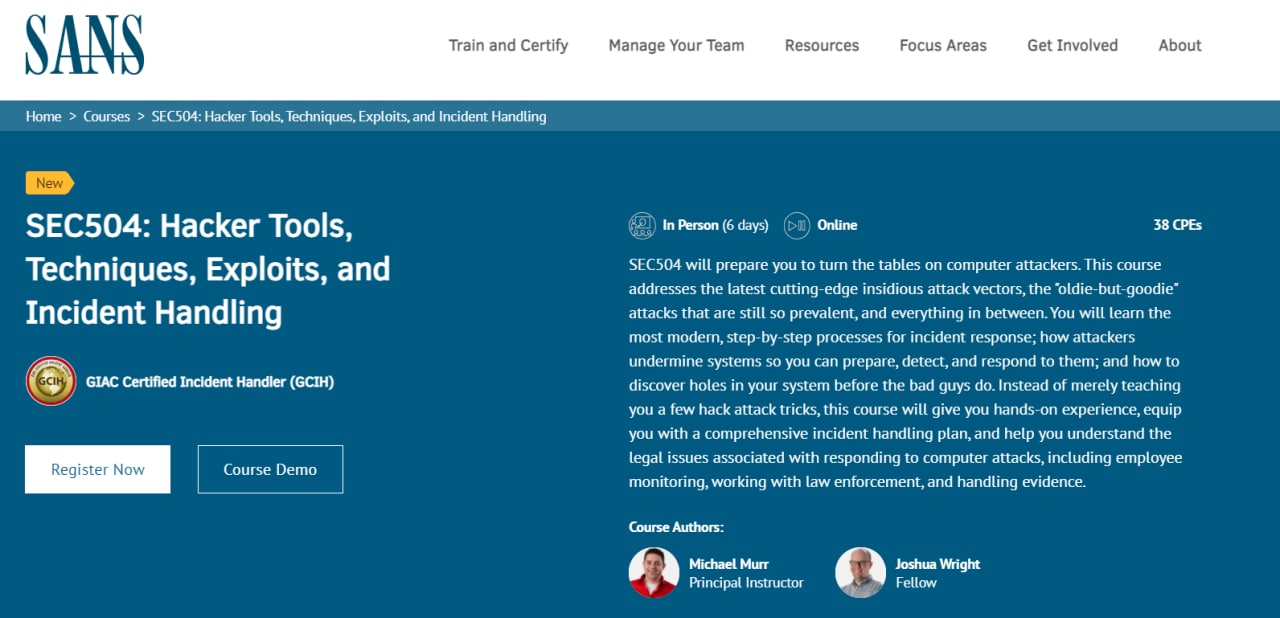Open the Resources menu
This screenshot has height=618, width=1280.
click(822, 45)
